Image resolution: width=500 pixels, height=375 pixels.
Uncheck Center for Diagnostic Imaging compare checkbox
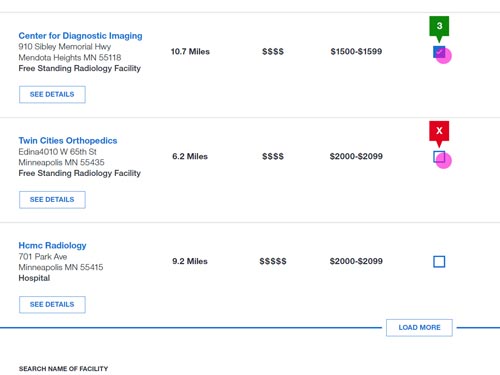(439, 52)
